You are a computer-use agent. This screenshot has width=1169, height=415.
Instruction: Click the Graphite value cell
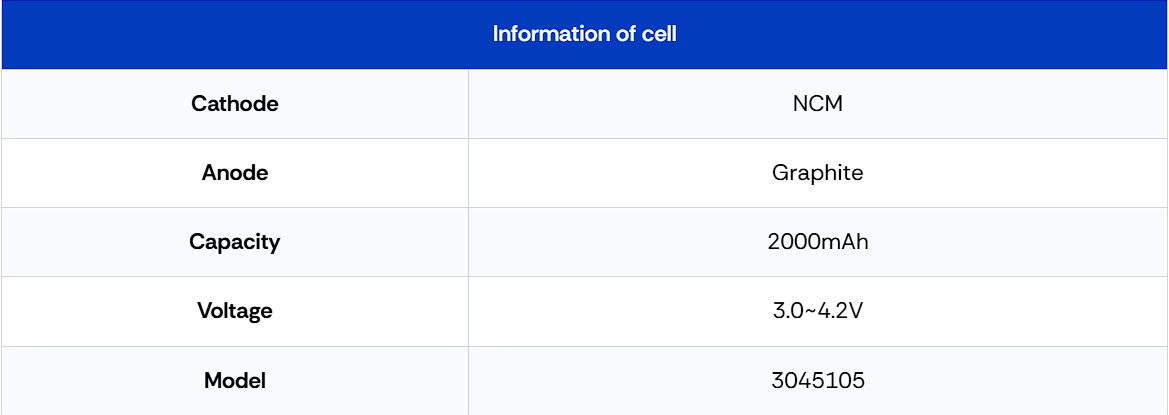pos(818,173)
